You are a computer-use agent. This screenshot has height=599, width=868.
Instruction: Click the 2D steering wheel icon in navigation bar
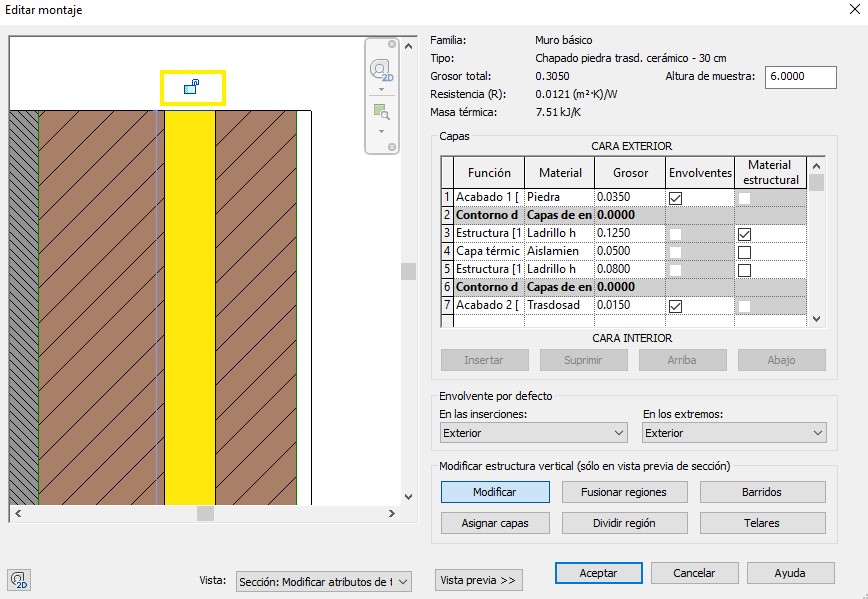click(381, 70)
